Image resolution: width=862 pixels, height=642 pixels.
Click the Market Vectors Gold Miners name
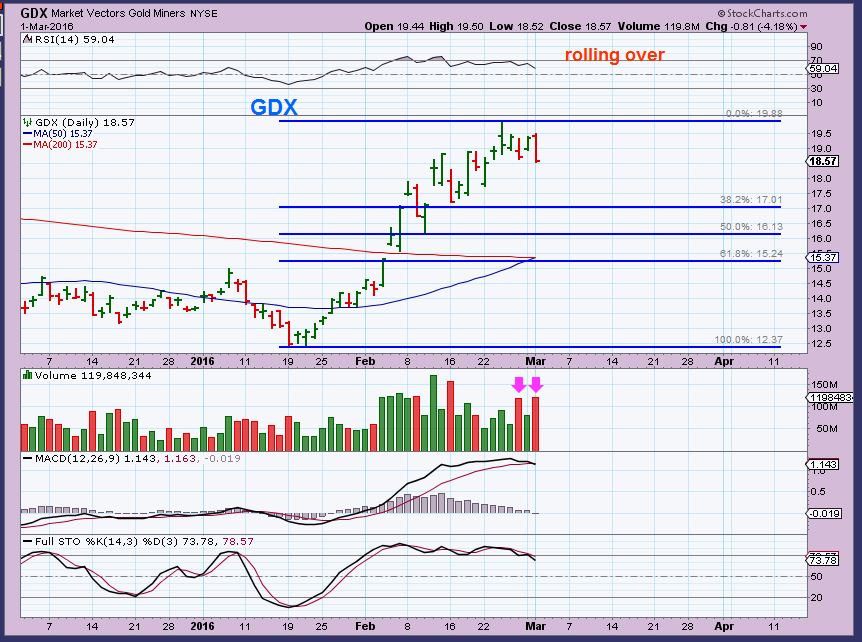tap(118, 13)
